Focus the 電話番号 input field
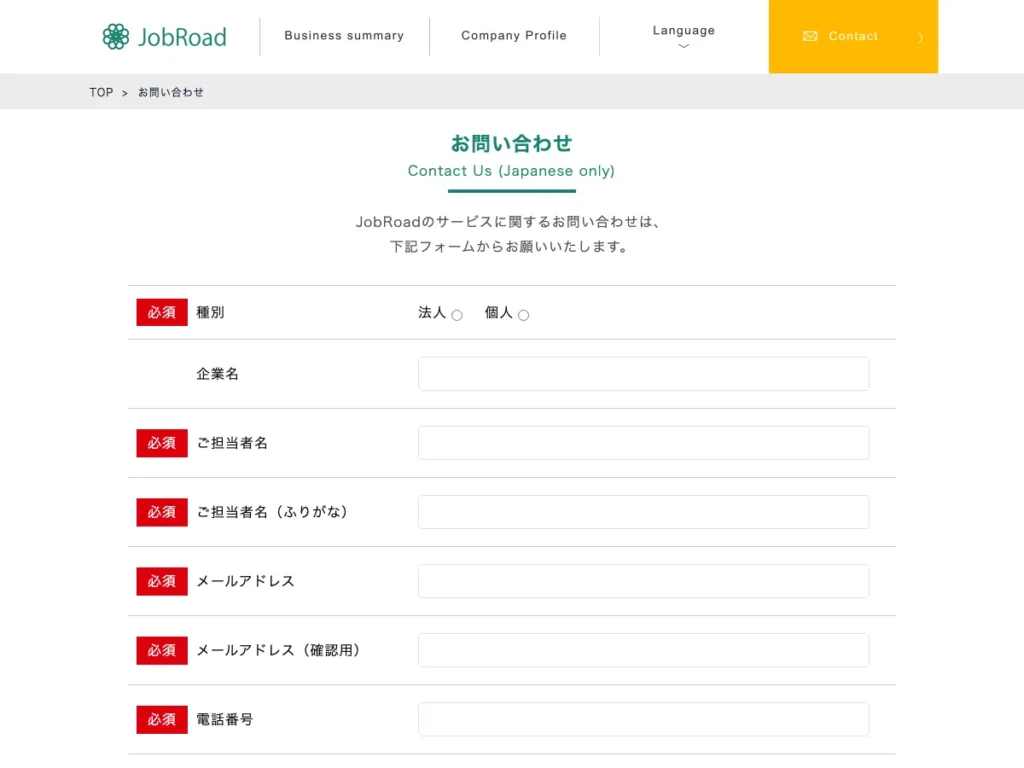The image size is (1024, 768). click(643, 720)
